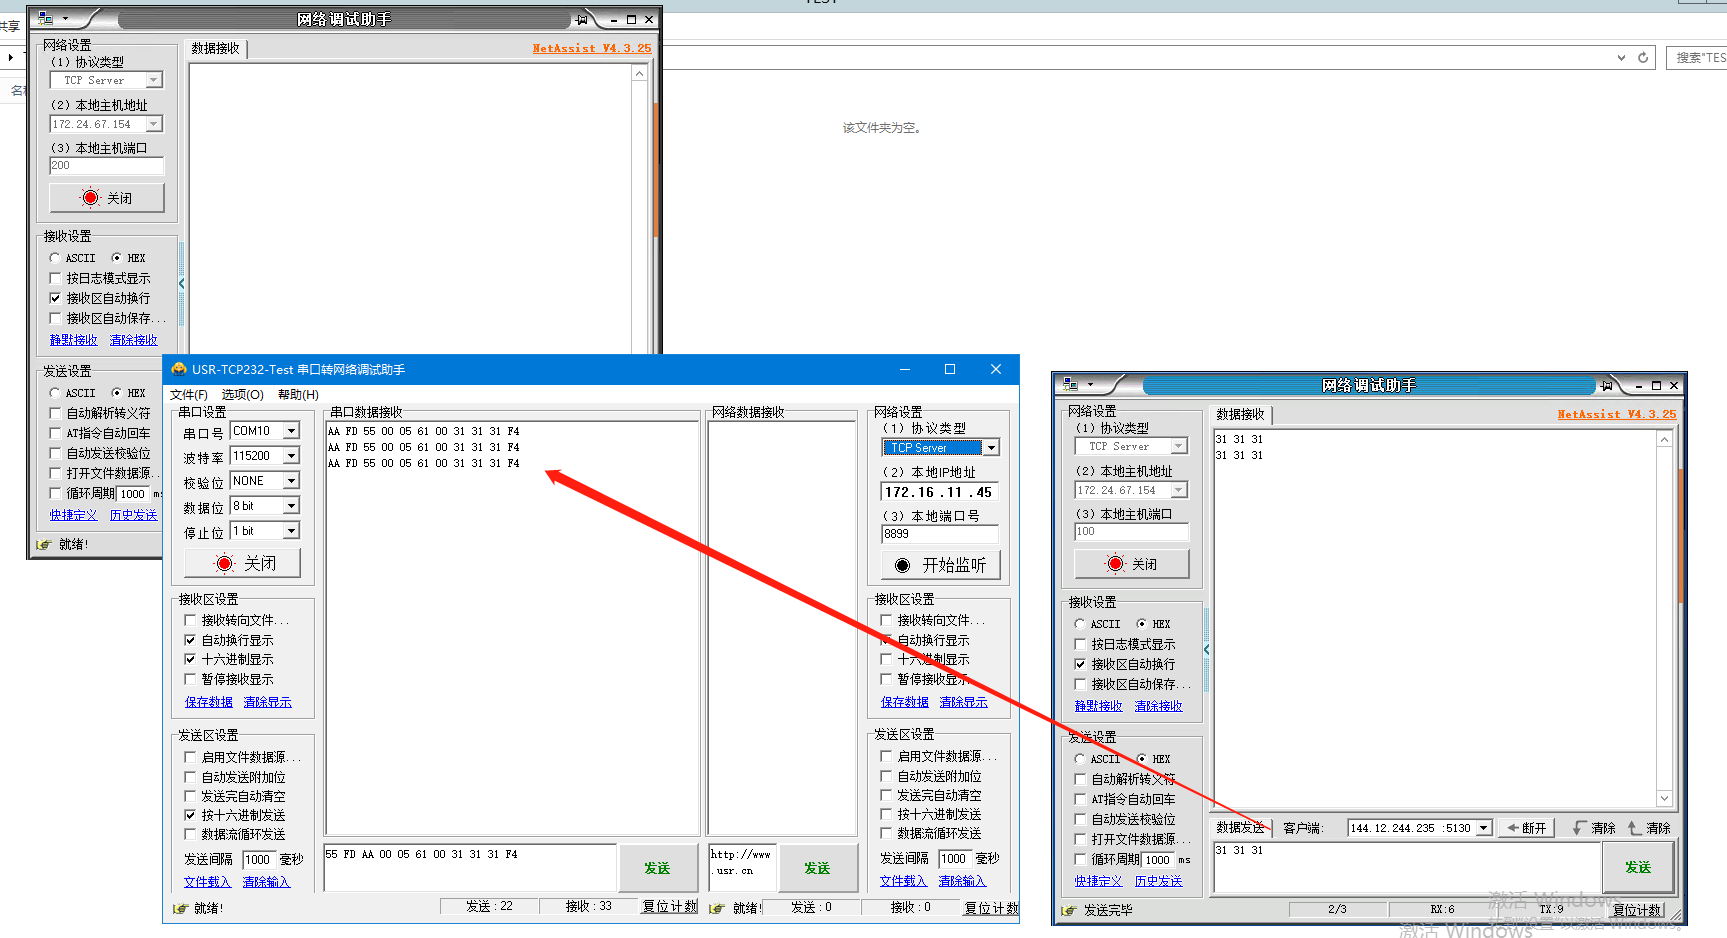Enable 按日志模式显示 in port 200 NetAssist
This screenshot has height=938, width=1727.
point(55,278)
